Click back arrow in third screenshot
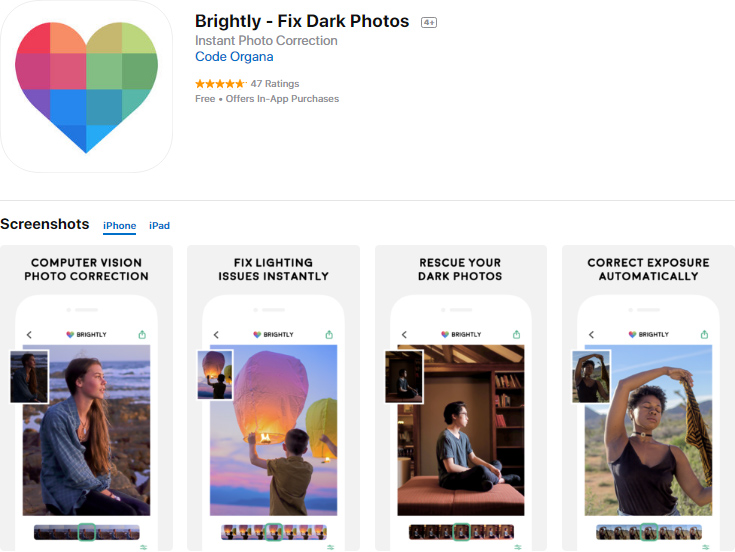The height and width of the screenshot is (552, 735). [404, 334]
